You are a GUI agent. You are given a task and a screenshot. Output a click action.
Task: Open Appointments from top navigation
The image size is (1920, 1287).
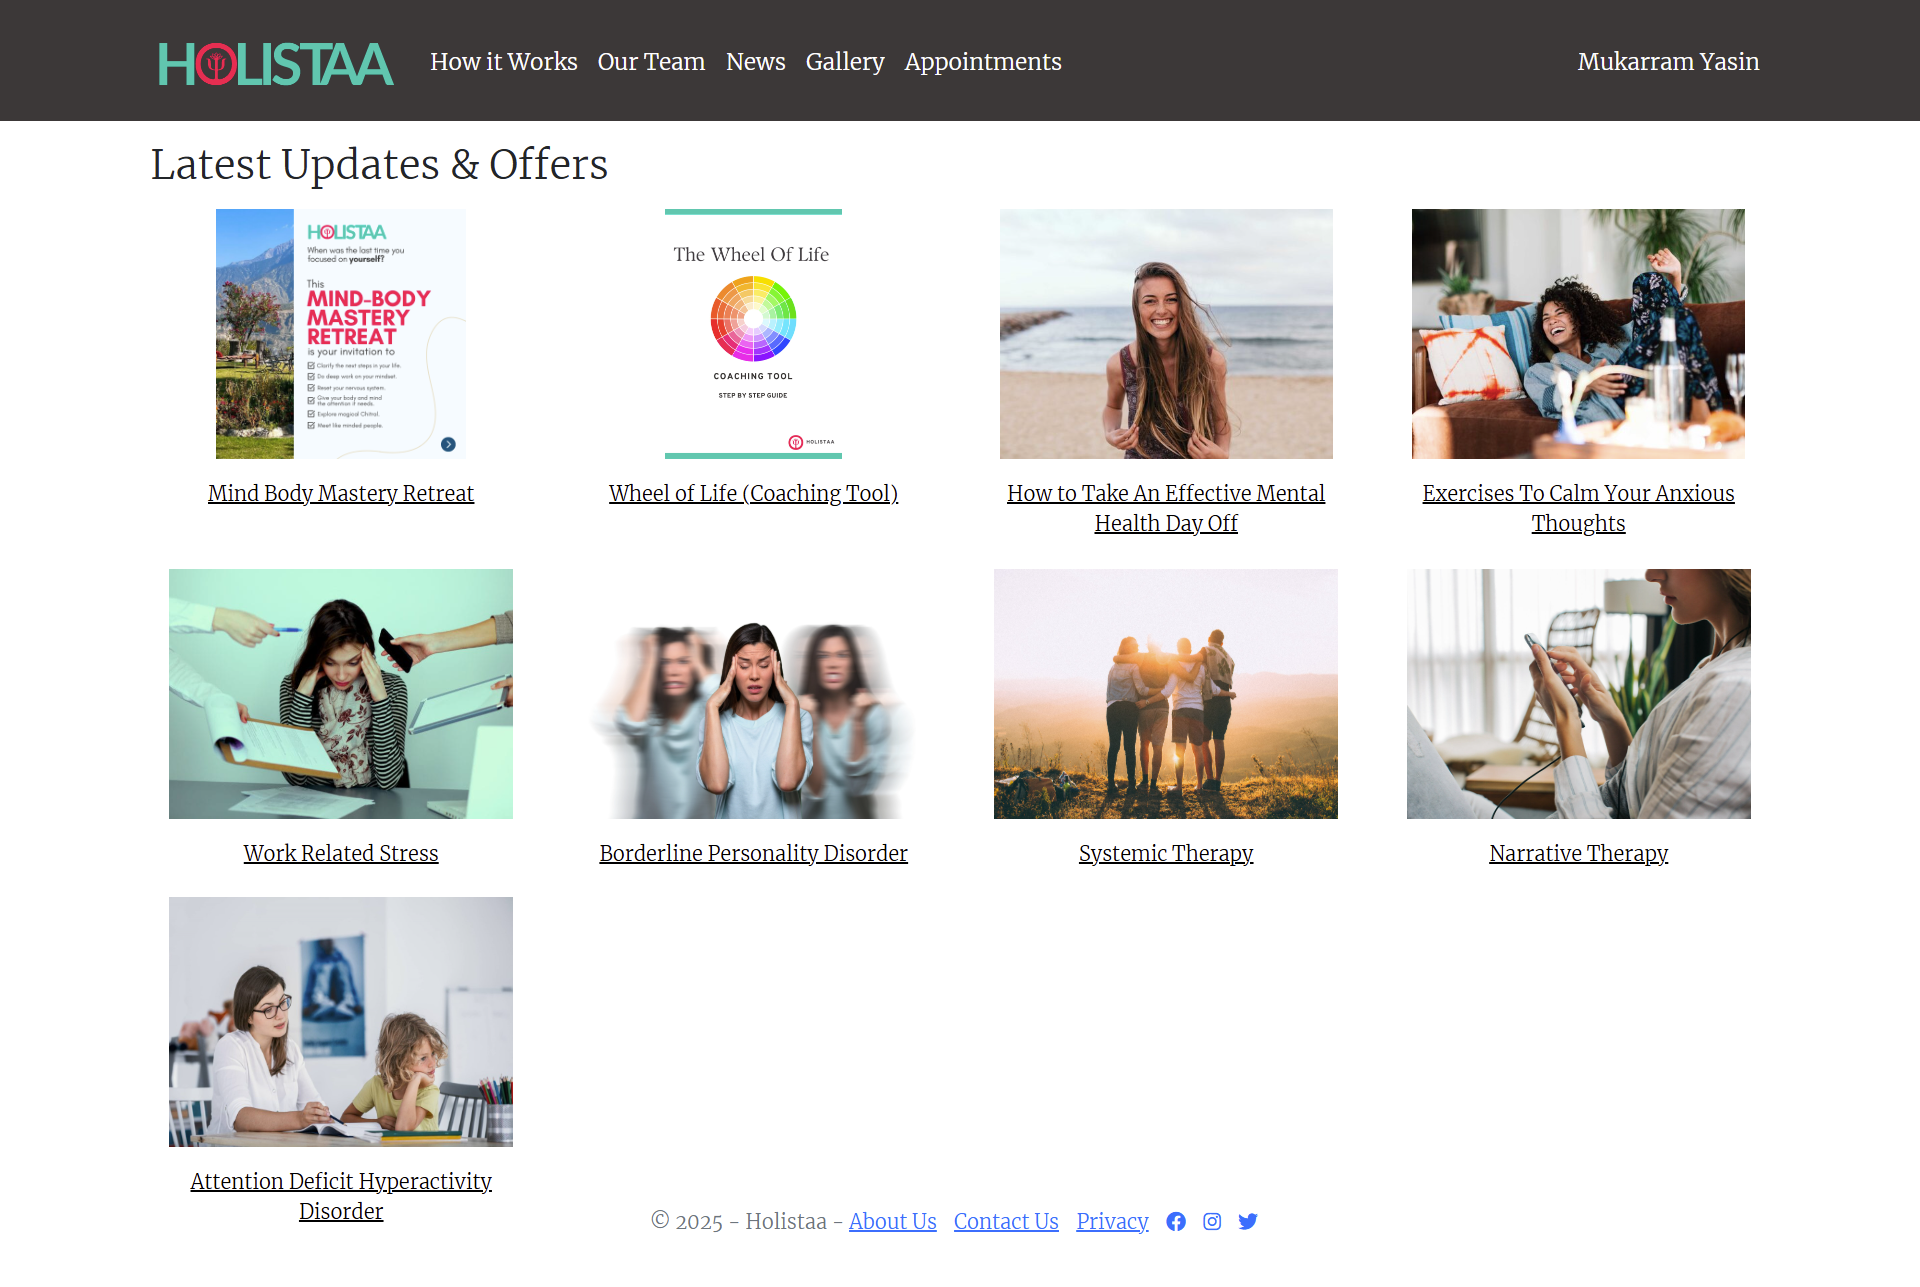coord(982,62)
